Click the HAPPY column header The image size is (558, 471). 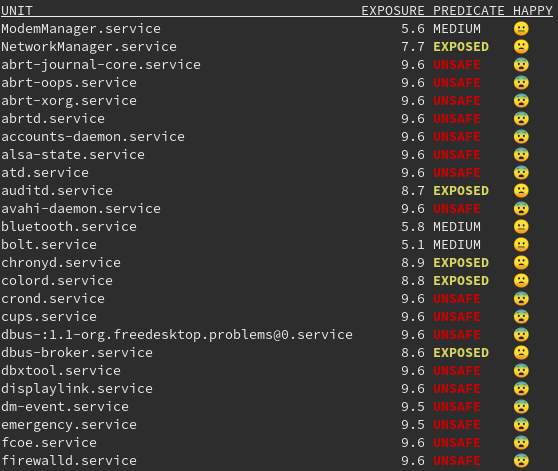coord(533,11)
